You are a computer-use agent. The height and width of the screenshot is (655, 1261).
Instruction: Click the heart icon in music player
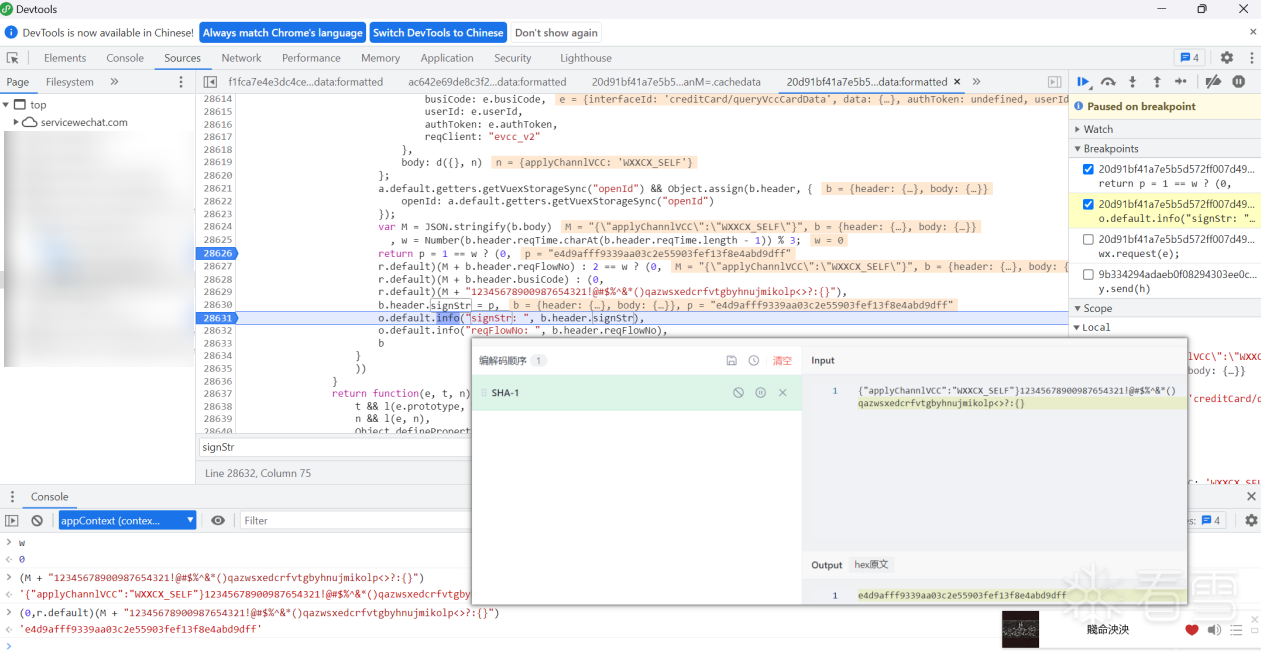point(1192,630)
